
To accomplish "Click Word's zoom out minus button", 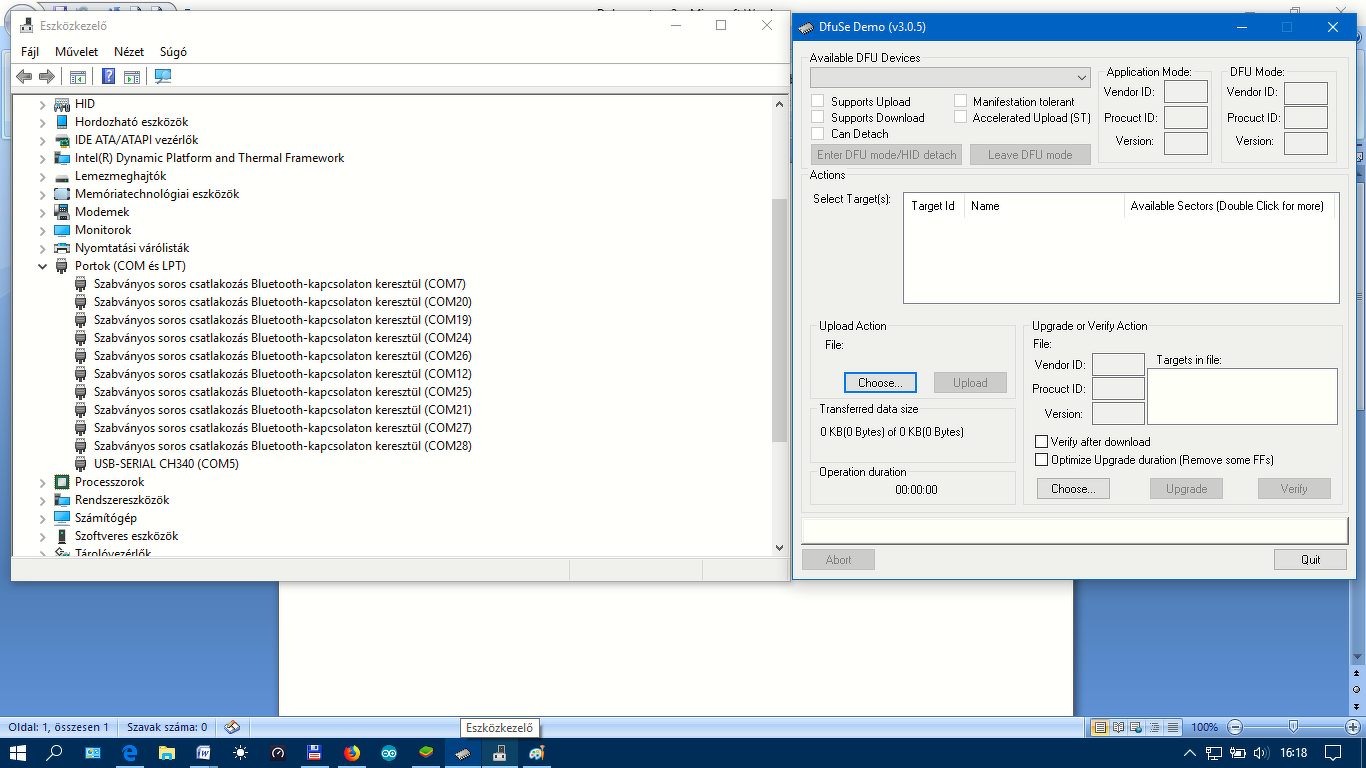I will click(x=1235, y=727).
